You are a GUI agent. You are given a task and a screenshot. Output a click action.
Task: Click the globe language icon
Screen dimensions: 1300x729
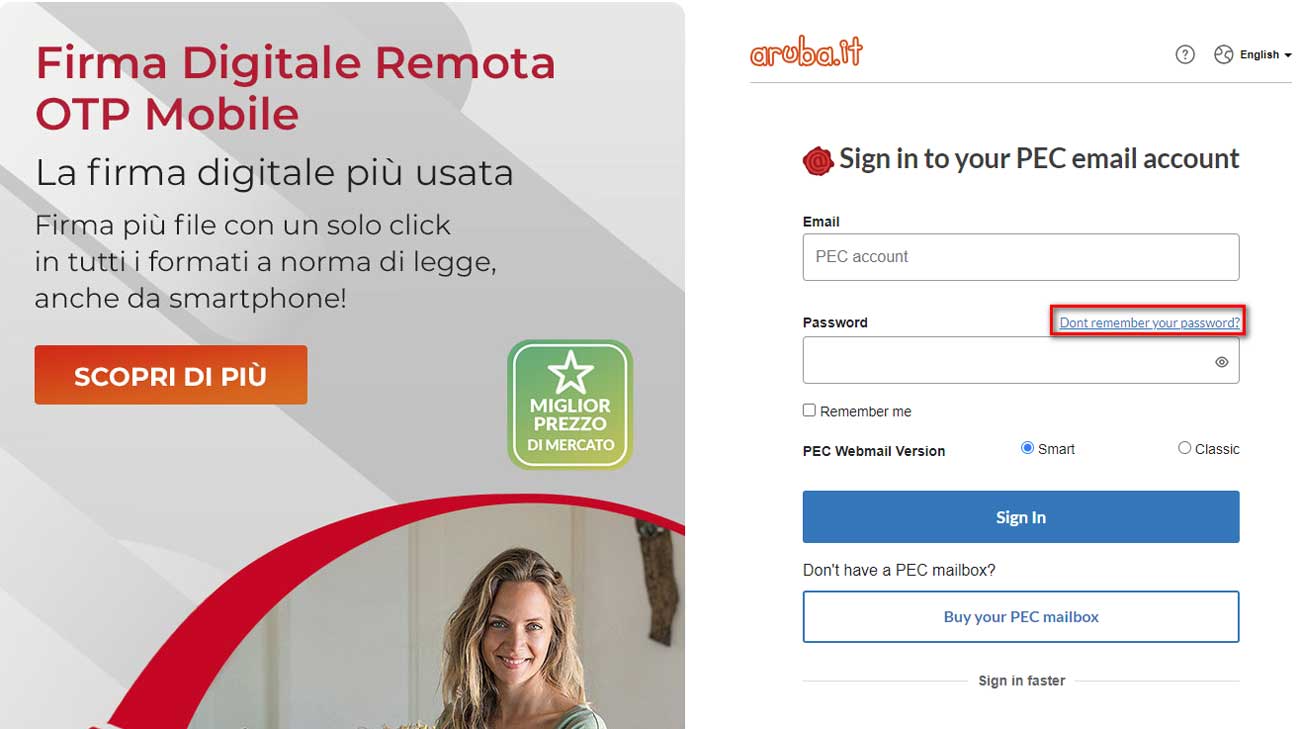1223,55
